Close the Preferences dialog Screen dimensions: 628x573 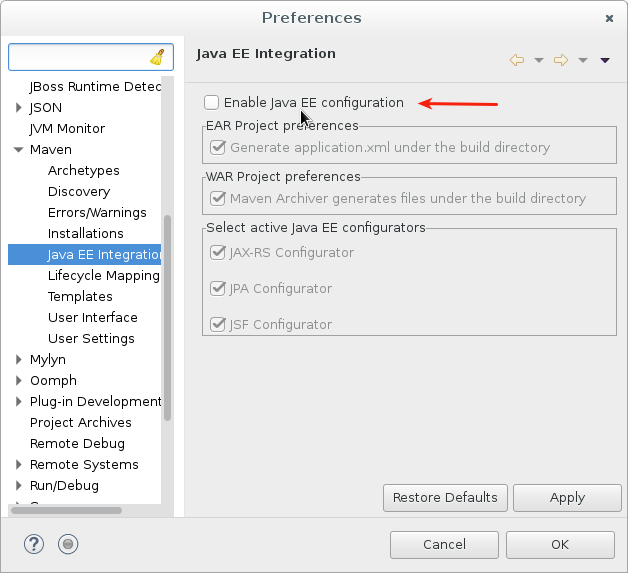pos(609,18)
